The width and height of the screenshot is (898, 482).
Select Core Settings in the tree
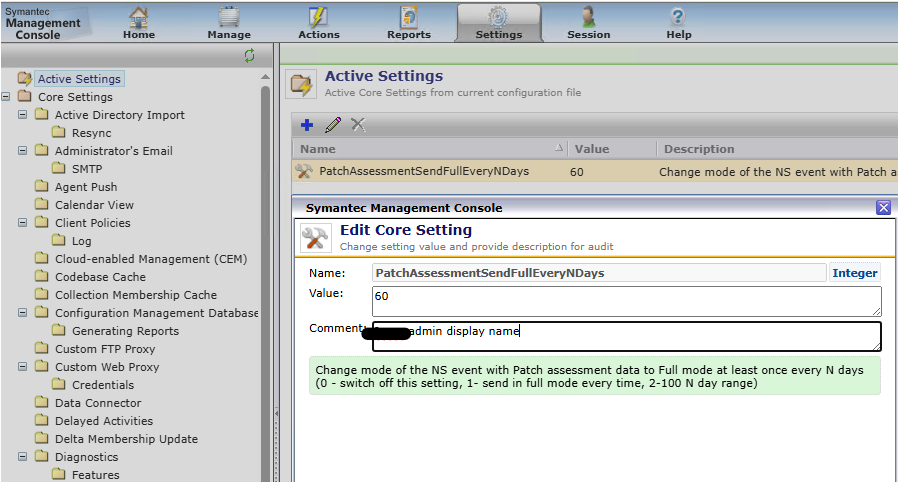click(x=75, y=97)
